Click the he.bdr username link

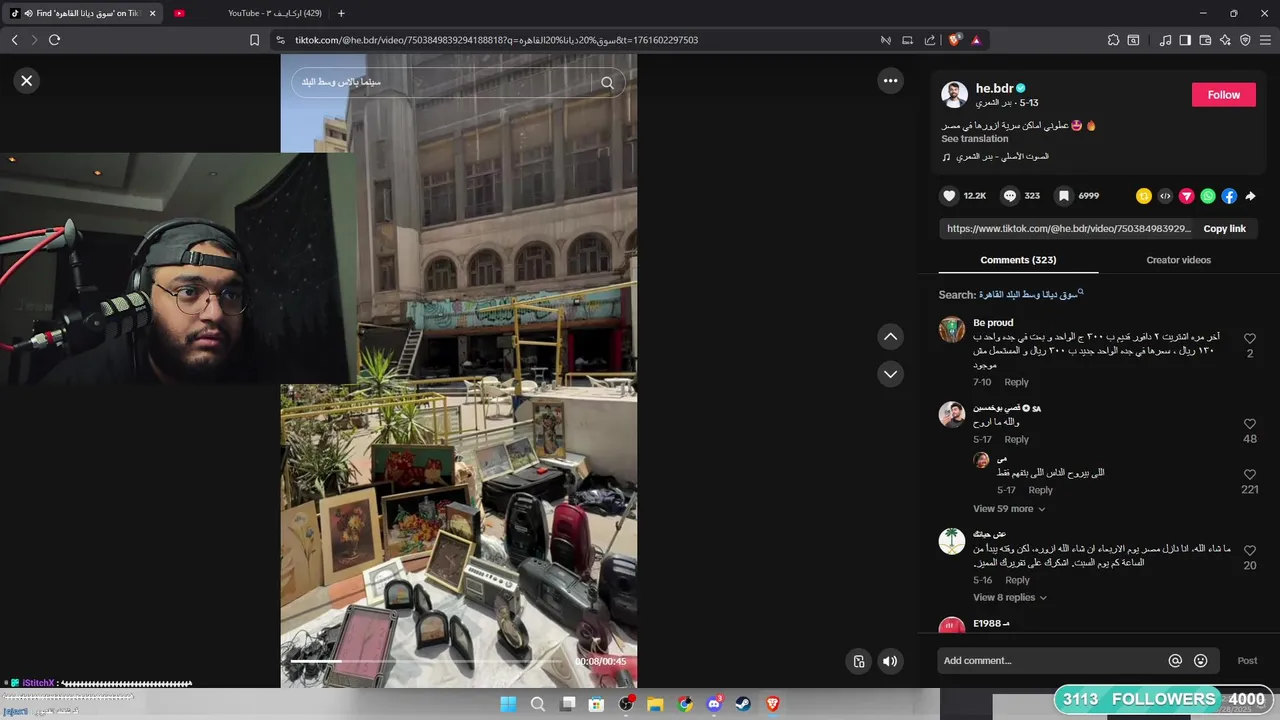point(994,88)
